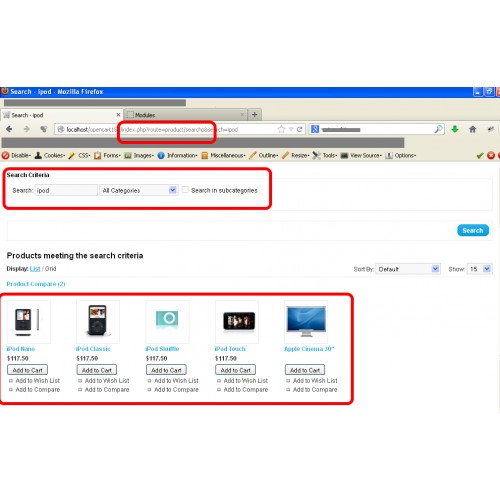The height and width of the screenshot is (500, 500).
Task: Switch to the Modules tab
Action: [185, 115]
